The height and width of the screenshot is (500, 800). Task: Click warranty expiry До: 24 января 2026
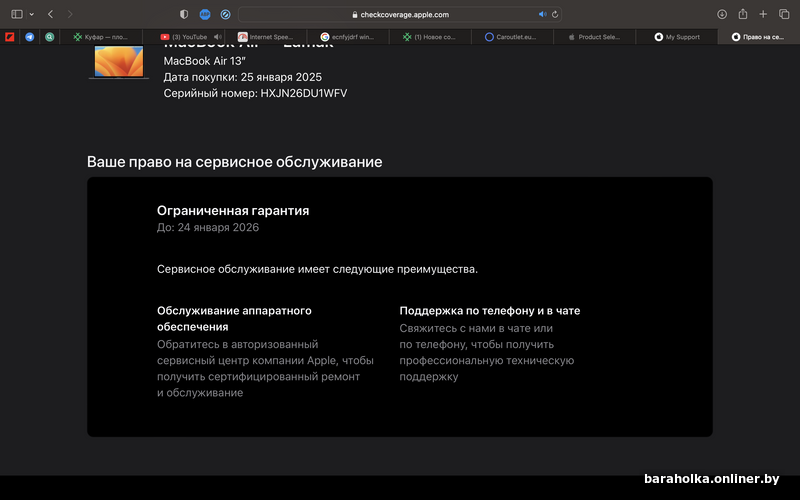pos(208,228)
